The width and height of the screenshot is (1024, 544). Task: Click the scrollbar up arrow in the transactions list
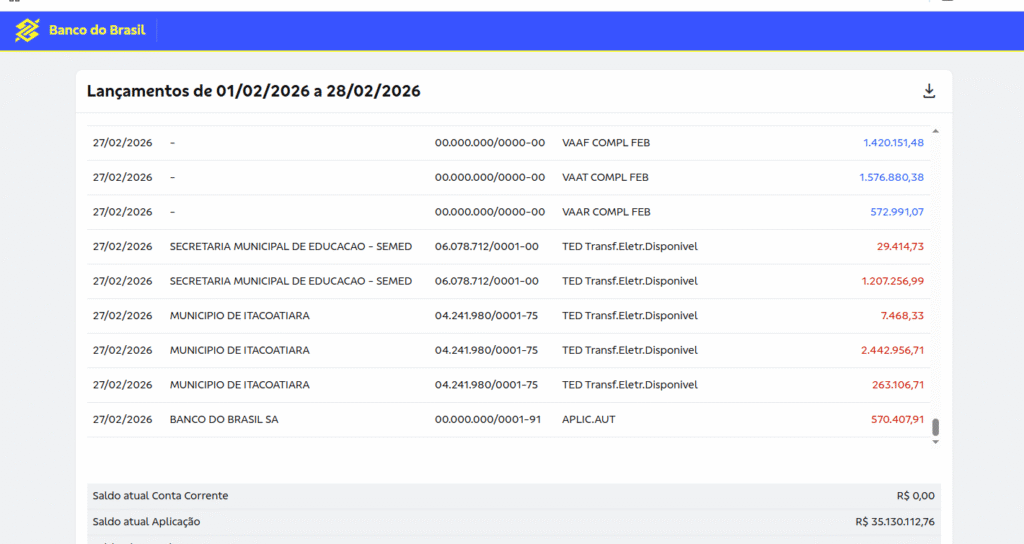935,131
